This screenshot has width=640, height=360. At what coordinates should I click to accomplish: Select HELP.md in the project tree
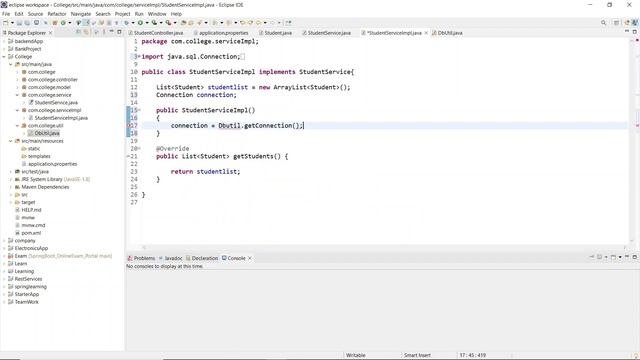(31, 210)
